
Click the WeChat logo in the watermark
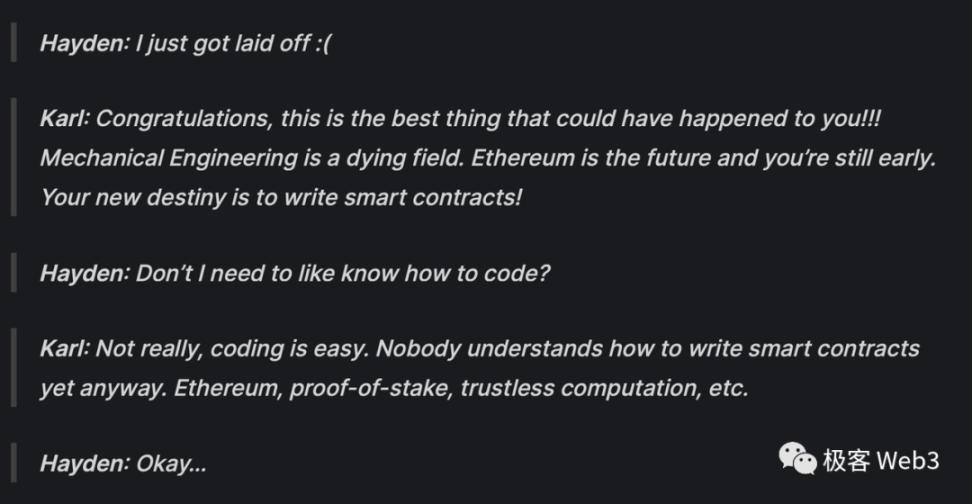pos(798,459)
